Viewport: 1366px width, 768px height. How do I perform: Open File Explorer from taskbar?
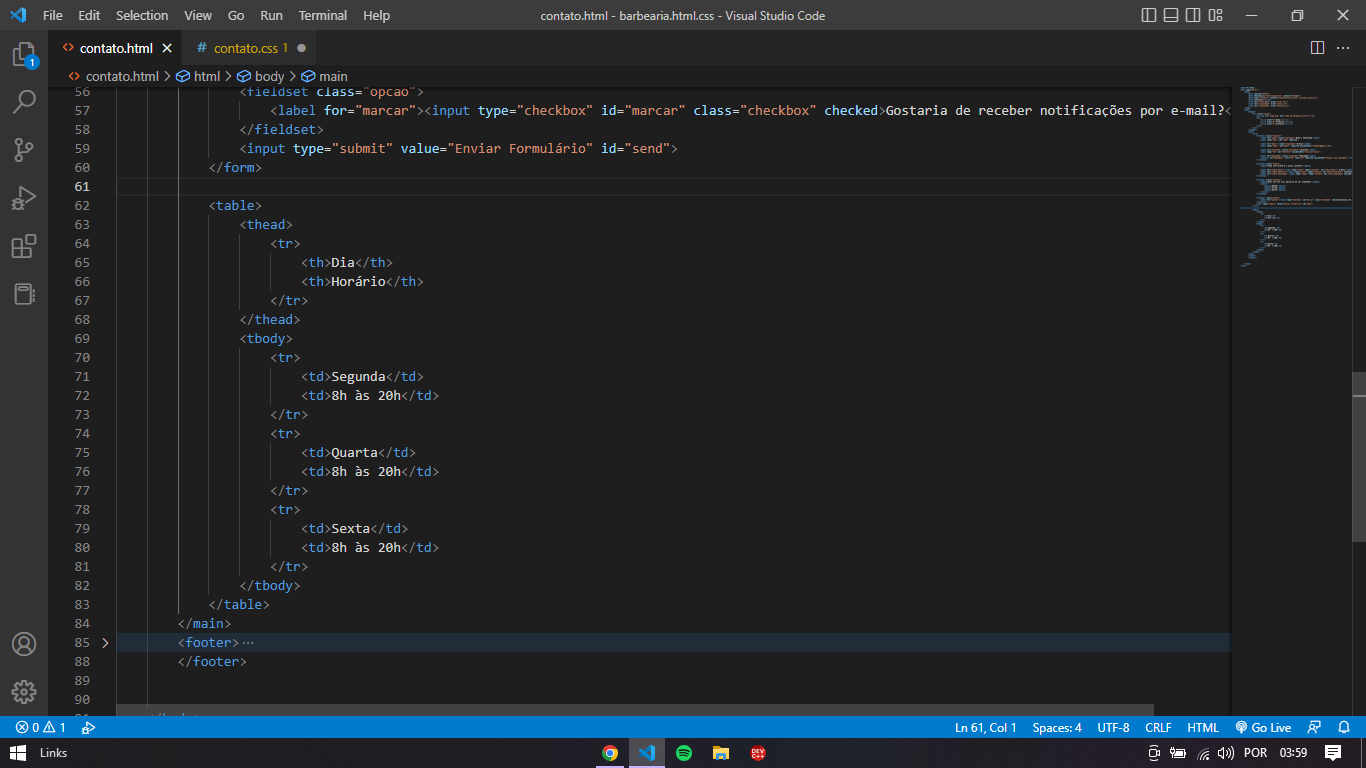tap(720, 753)
